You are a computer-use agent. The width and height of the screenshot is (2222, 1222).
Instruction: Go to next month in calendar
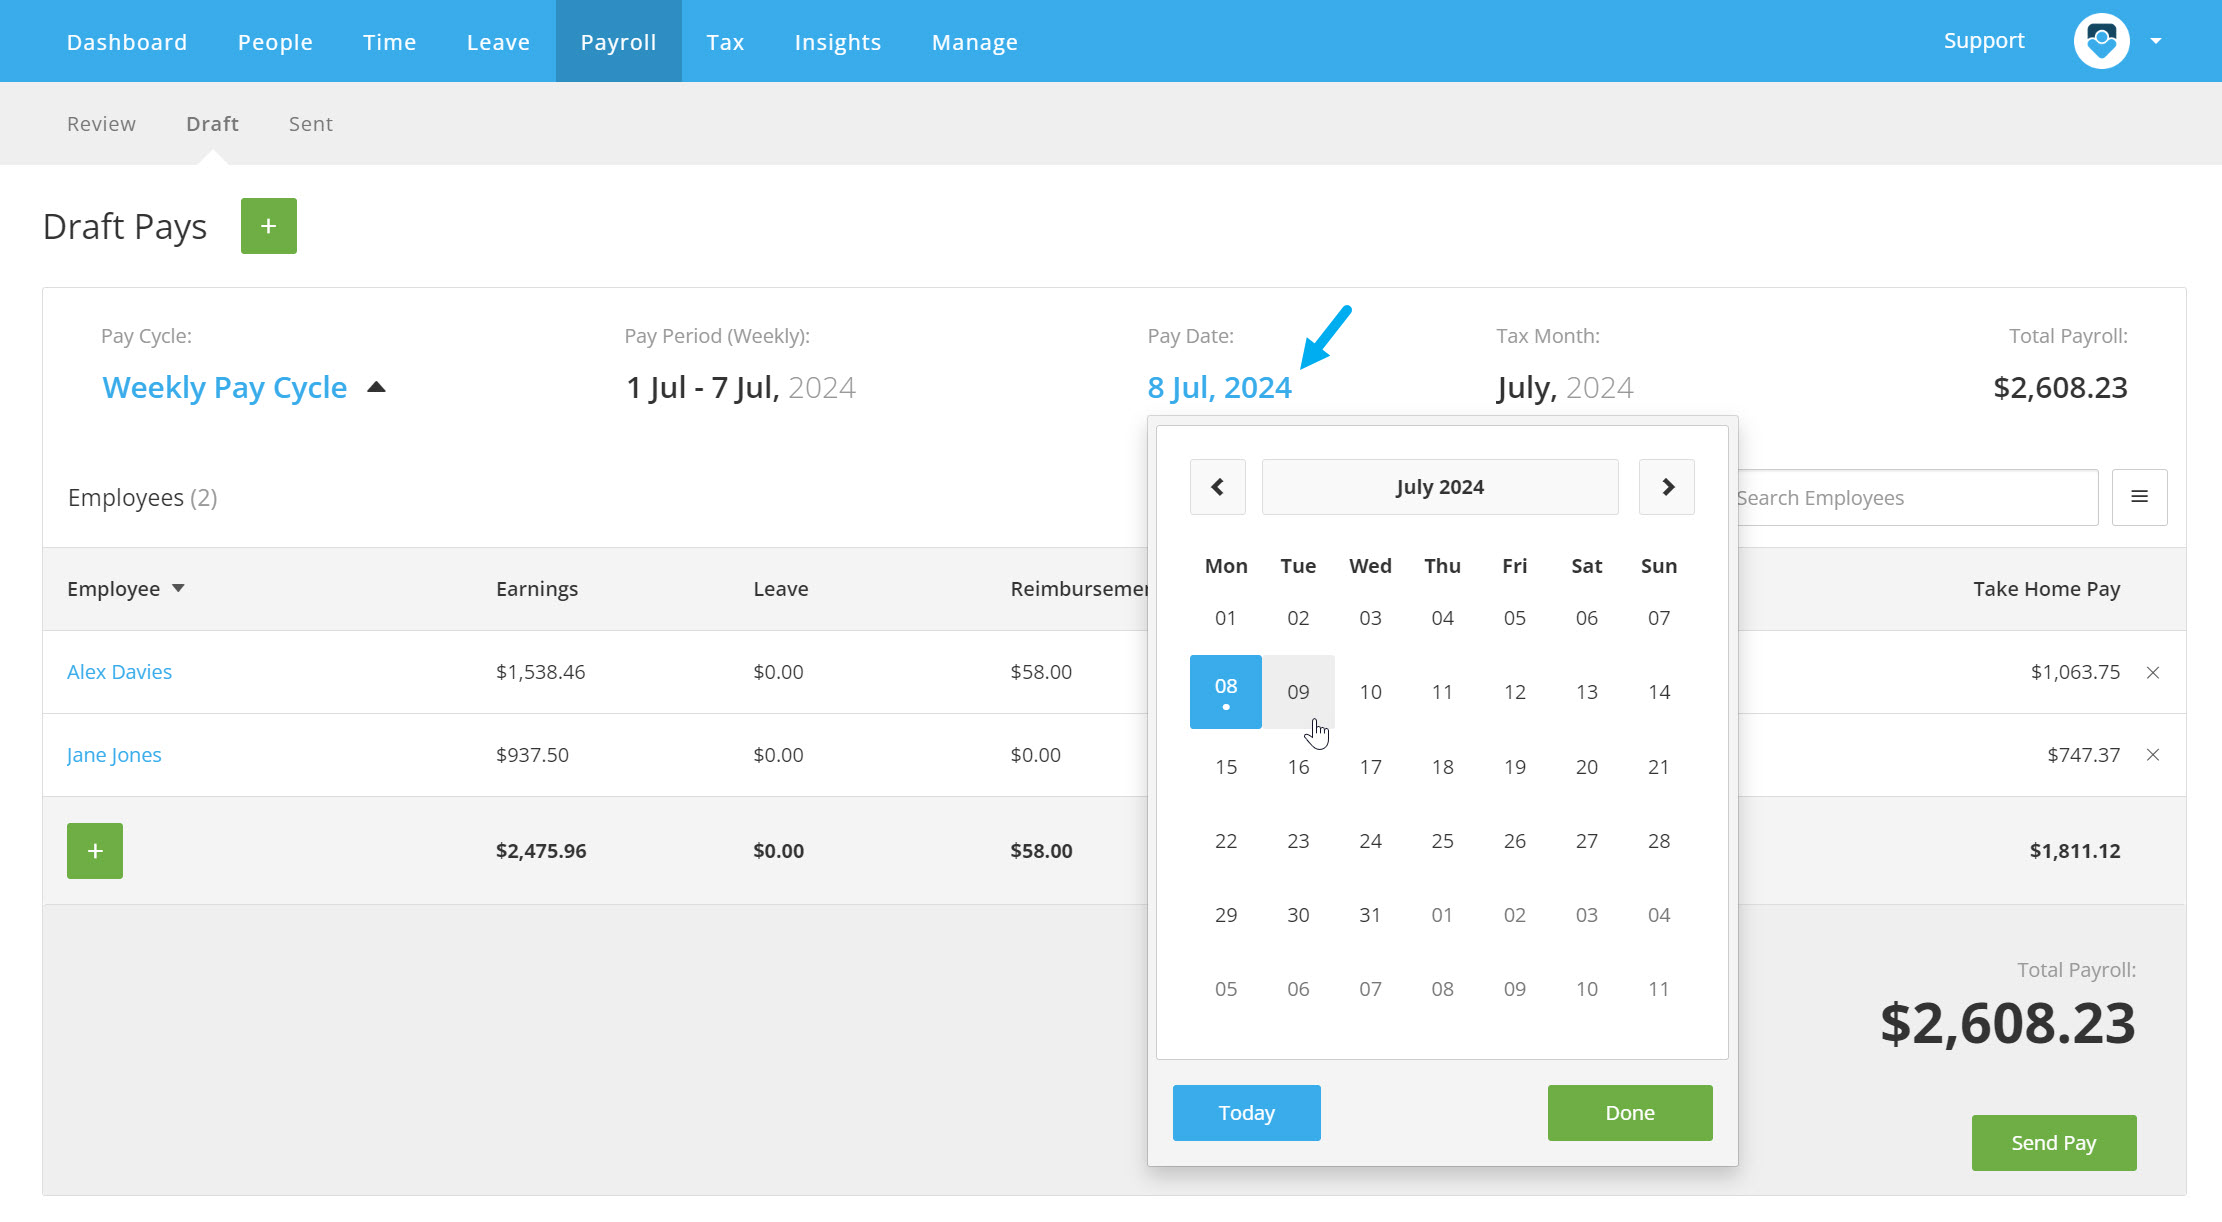(x=1667, y=487)
